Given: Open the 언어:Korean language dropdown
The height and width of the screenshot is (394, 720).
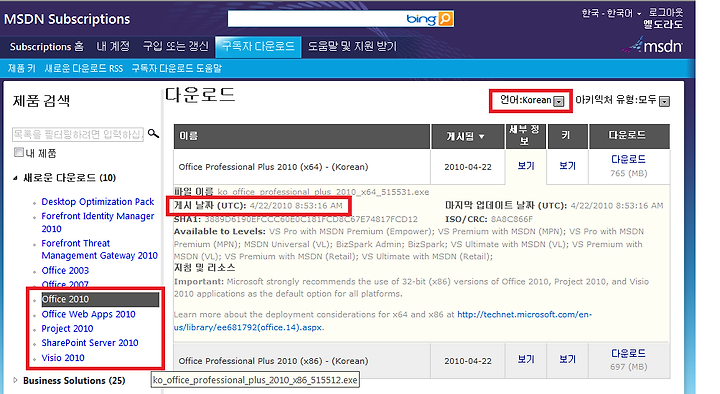Looking at the screenshot, I should (558, 101).
